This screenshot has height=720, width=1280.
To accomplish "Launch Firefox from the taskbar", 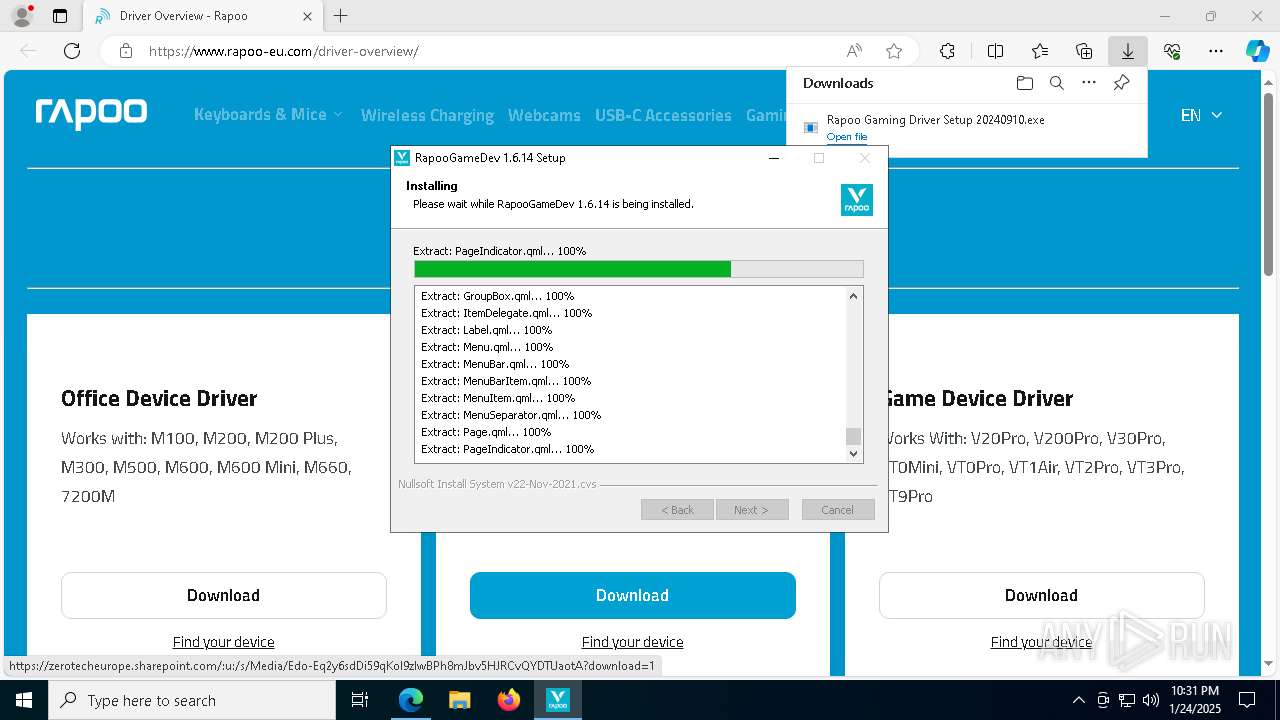I will pyautogui.click(x=508, y=700).
